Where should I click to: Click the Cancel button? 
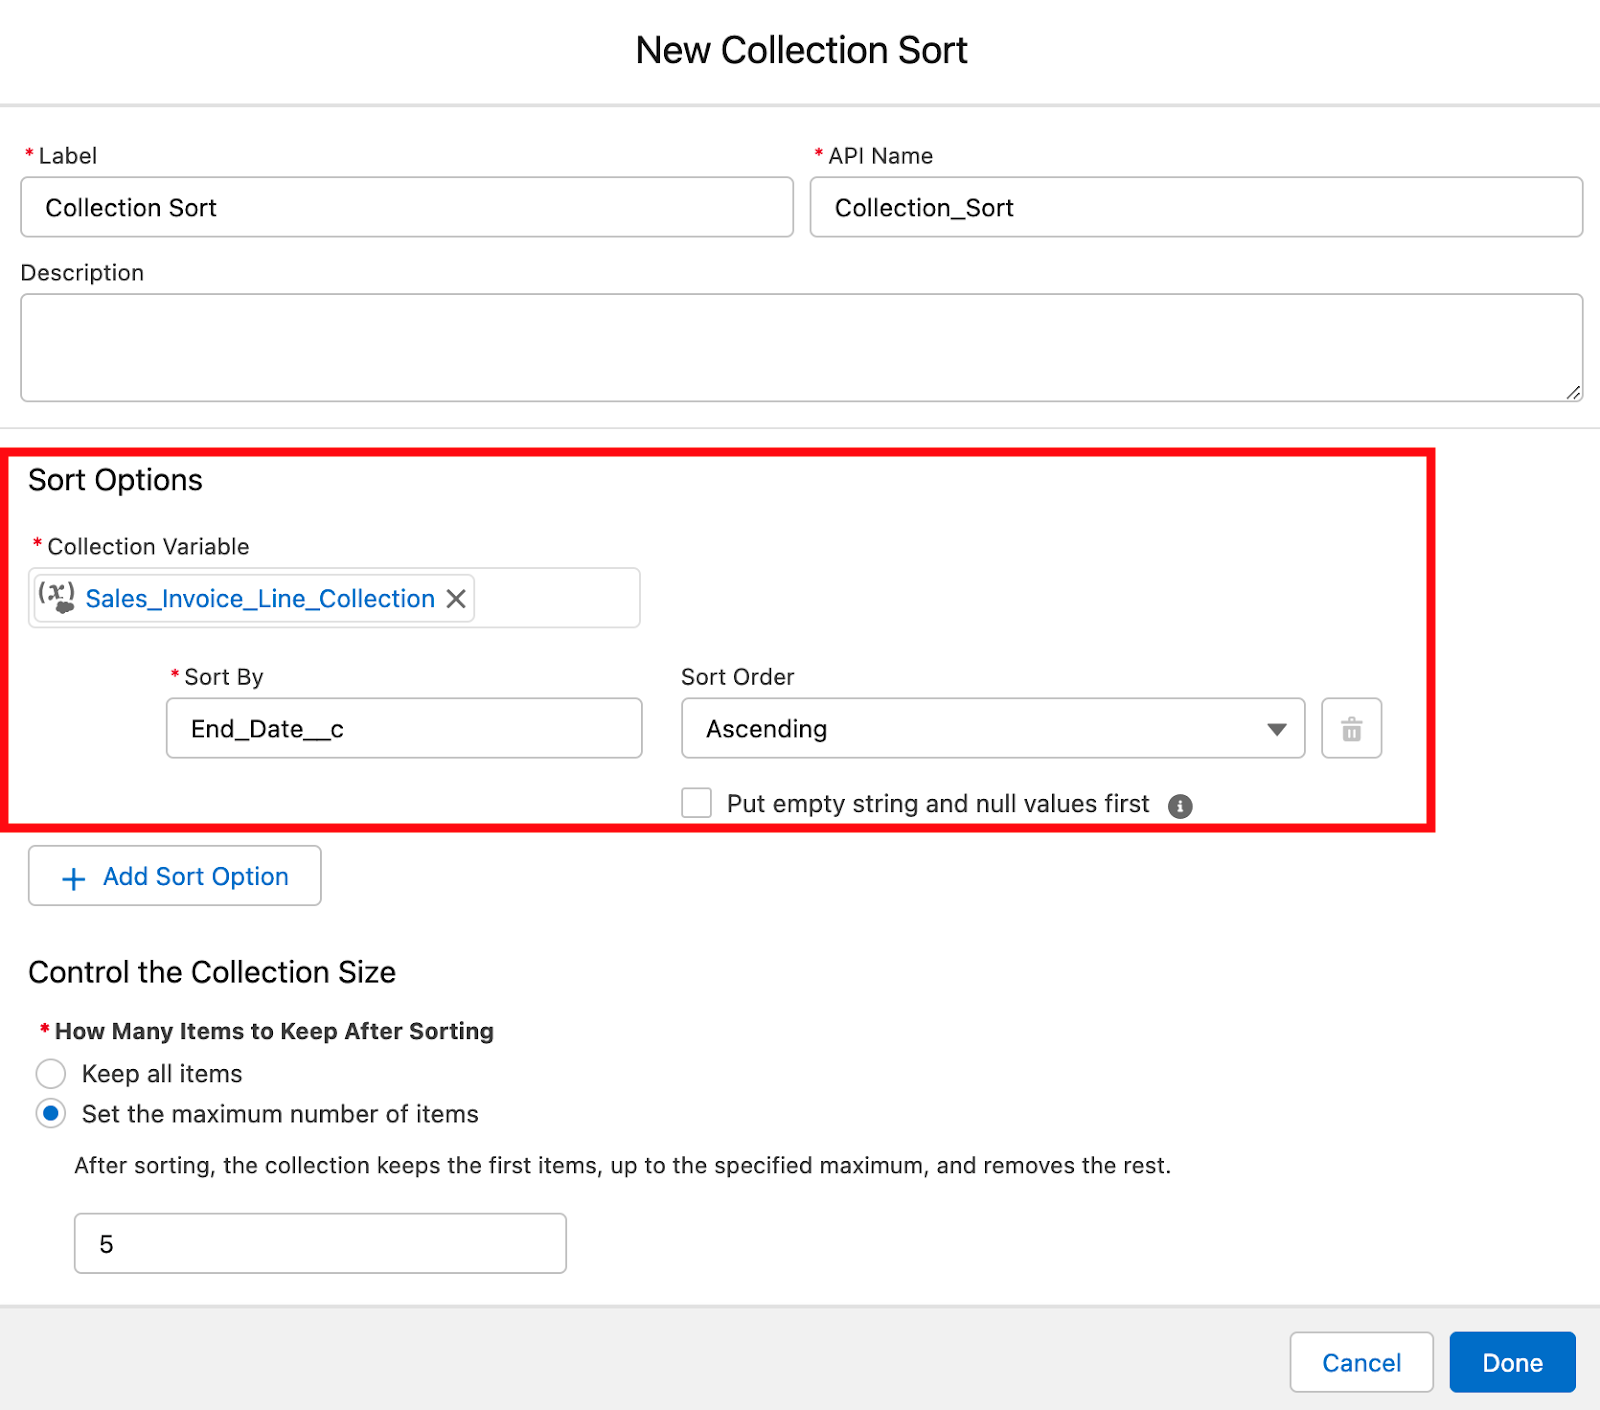(x=1361, y=1362)
